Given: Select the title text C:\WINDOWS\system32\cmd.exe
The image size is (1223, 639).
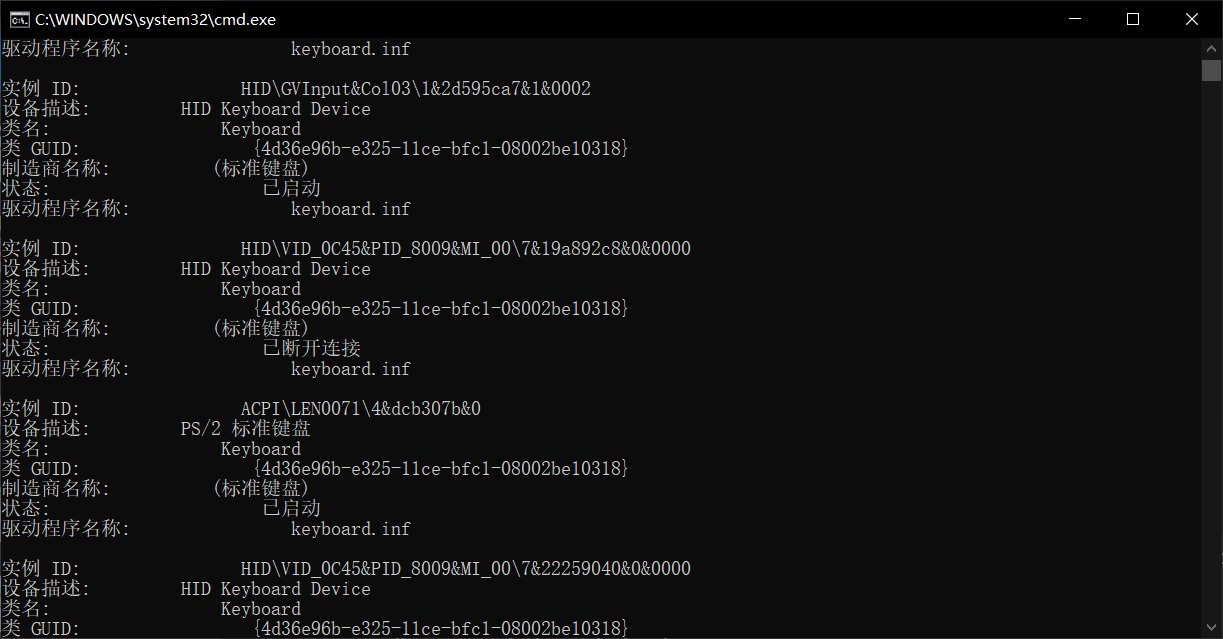Looking at the screenshot, I should [x=155, y=18].
